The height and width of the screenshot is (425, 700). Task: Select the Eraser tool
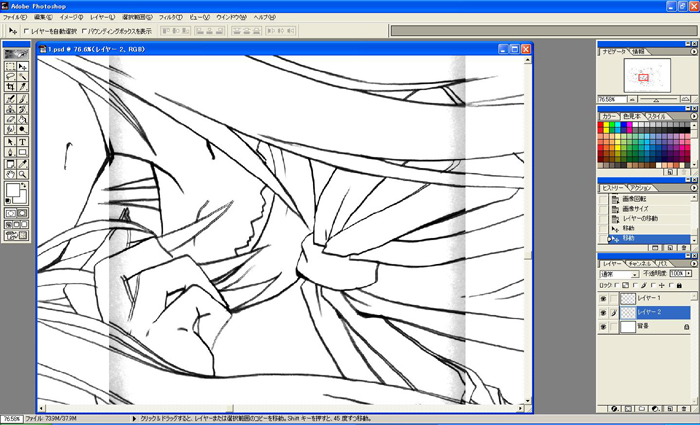pyautogui.click(x=10, y=120)
